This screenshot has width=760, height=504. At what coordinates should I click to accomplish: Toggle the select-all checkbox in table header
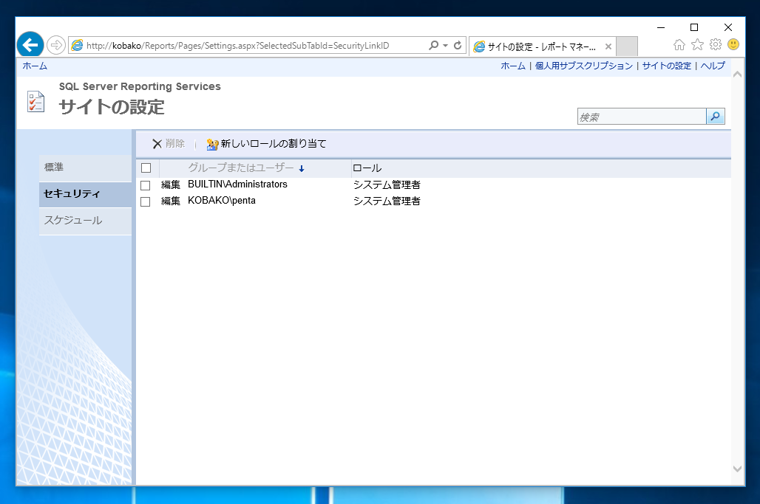click(x=146, y=168)
